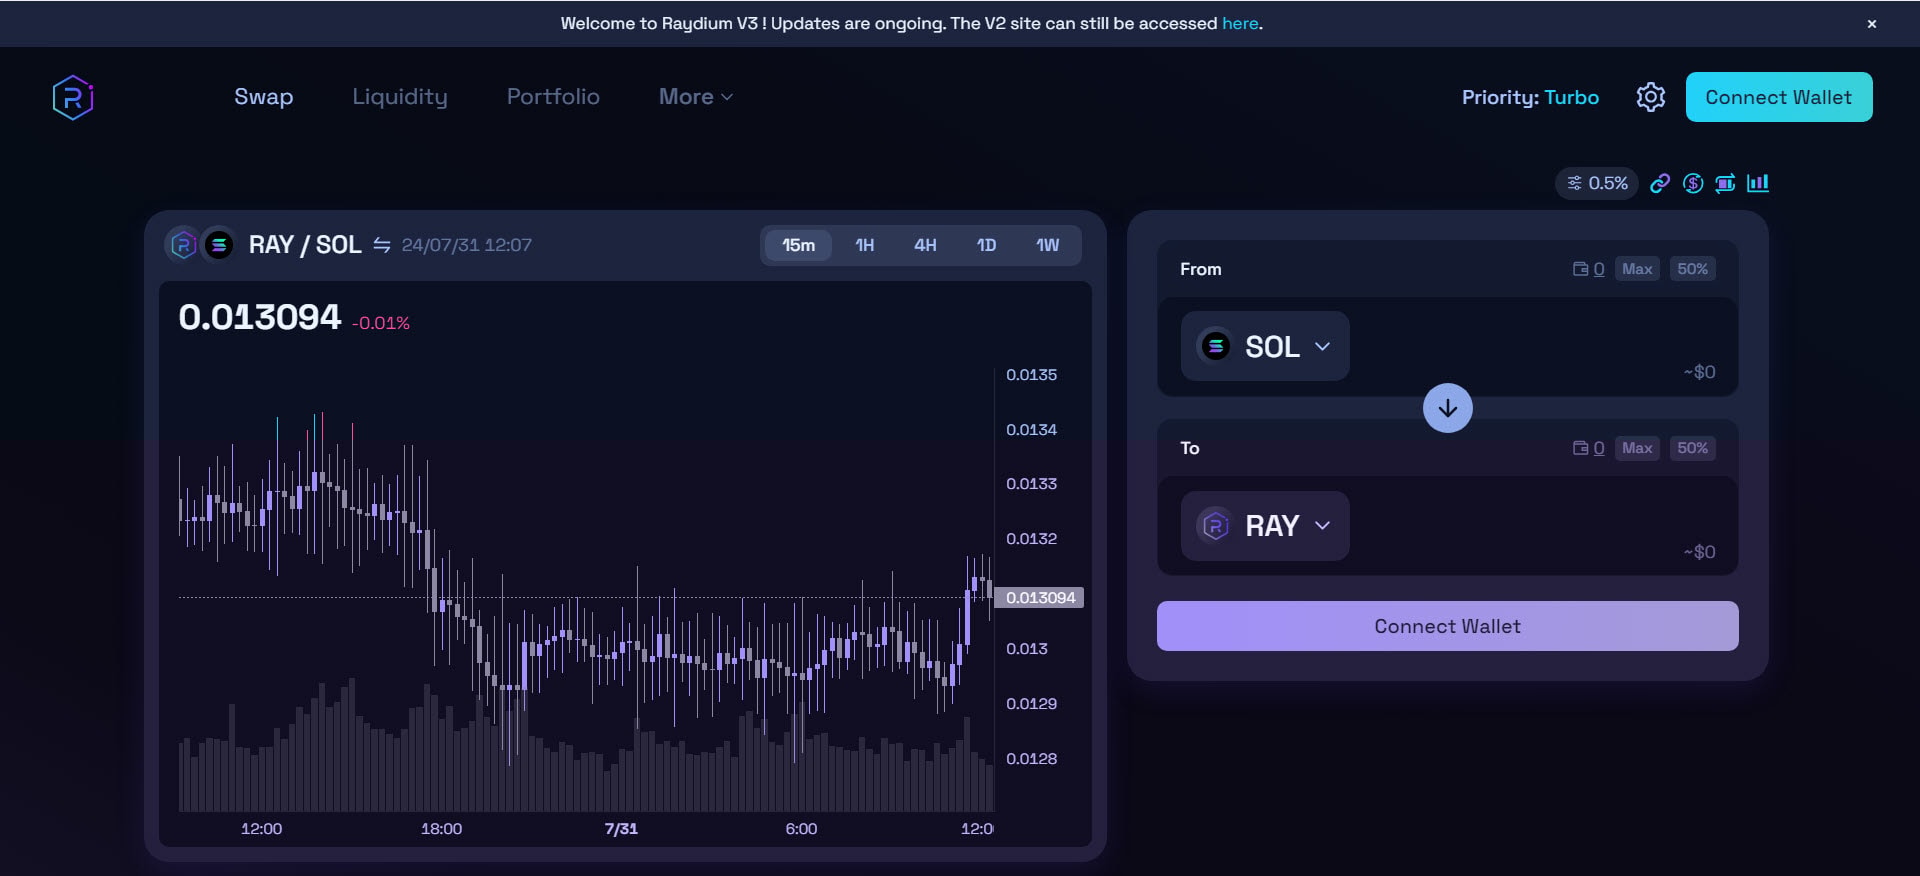Open the SOL token selector dropdown

(x=1265, y=346)
